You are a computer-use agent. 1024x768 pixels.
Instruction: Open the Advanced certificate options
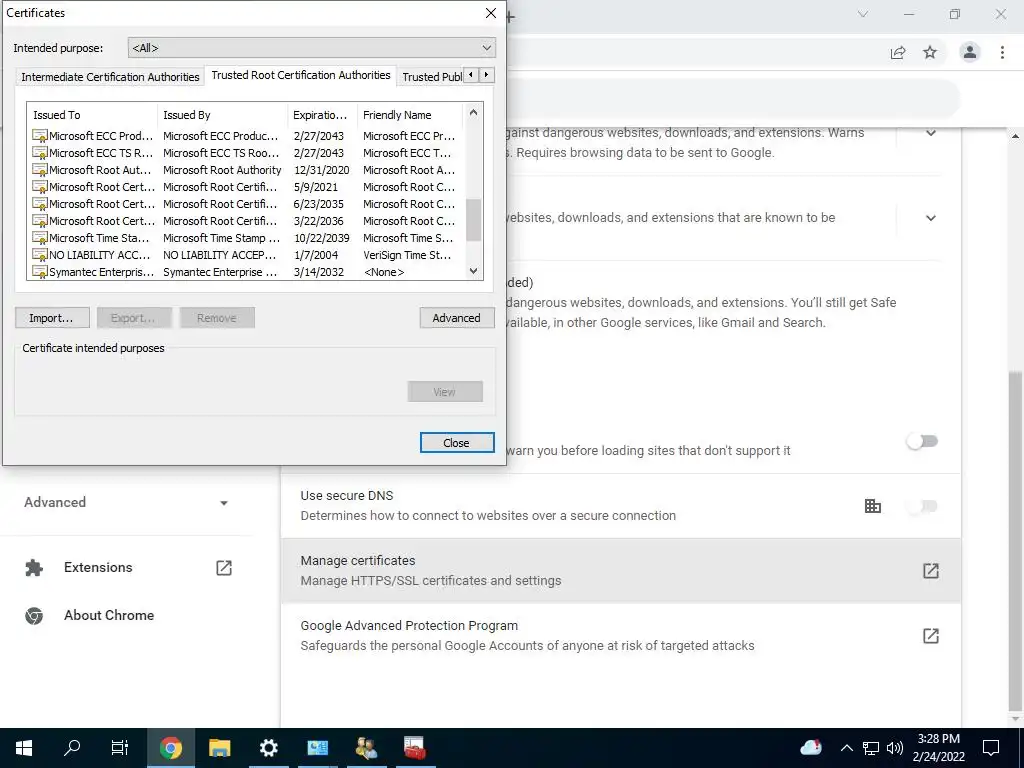tap(456, 318)
